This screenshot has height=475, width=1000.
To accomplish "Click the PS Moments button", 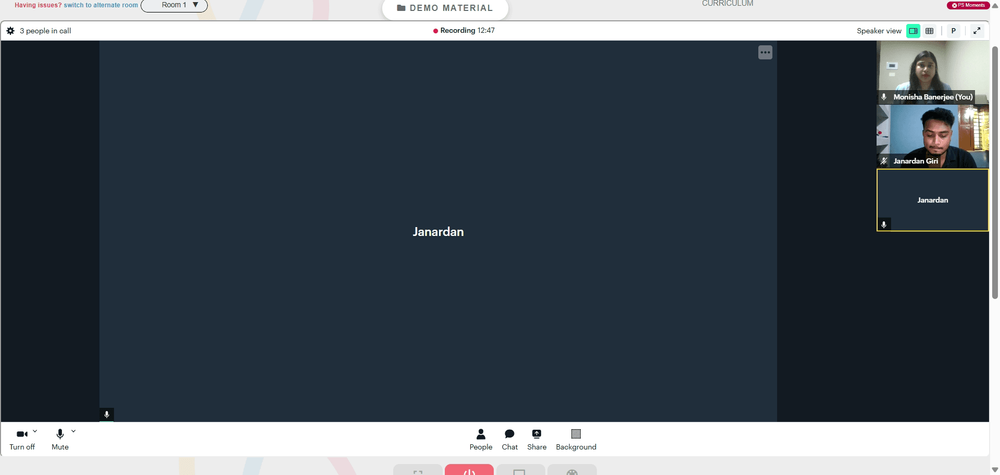I will point(968,5).
